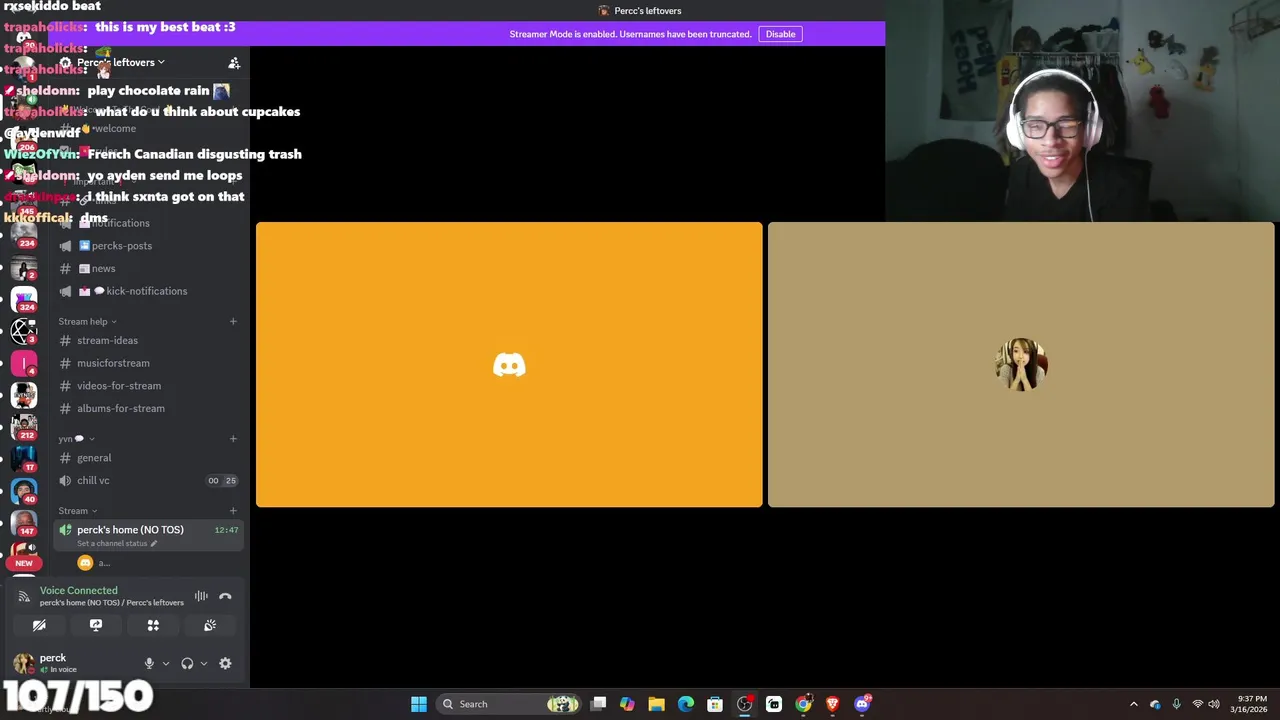Screen dimensions: 1280x720
Task: Open perck user profile avatar
Action: tap(23, 663)
